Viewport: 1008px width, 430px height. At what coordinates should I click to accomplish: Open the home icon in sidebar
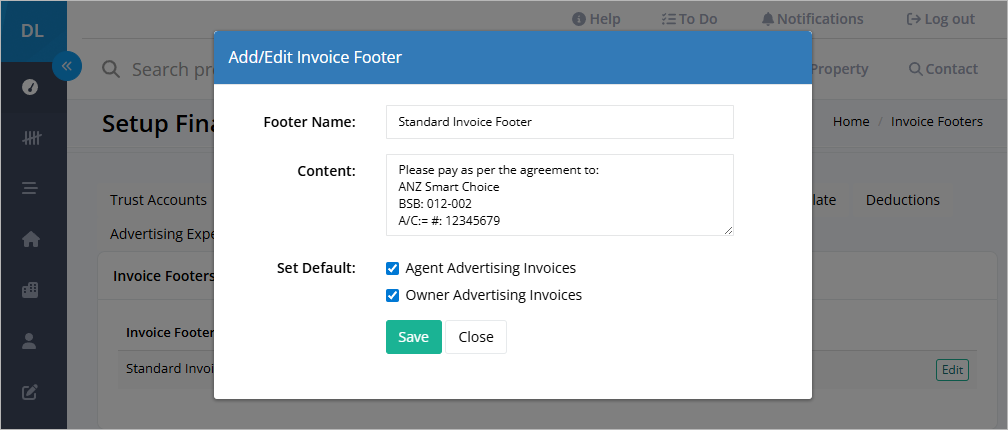tap(30, 239)
